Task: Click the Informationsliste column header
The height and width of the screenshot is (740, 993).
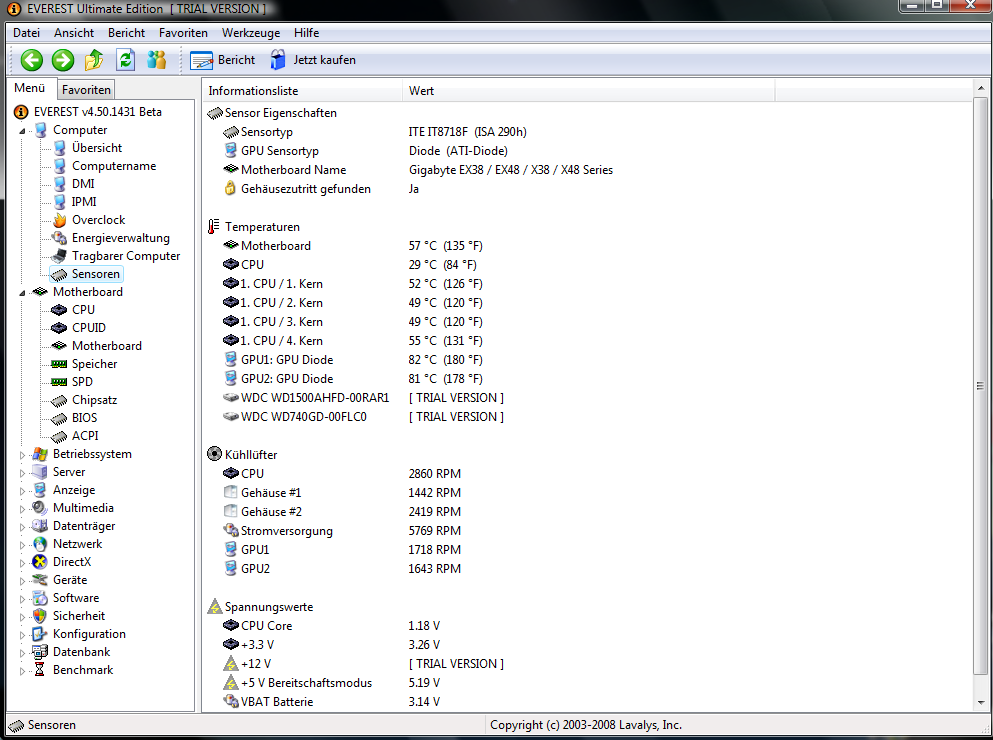Action: 301,91
